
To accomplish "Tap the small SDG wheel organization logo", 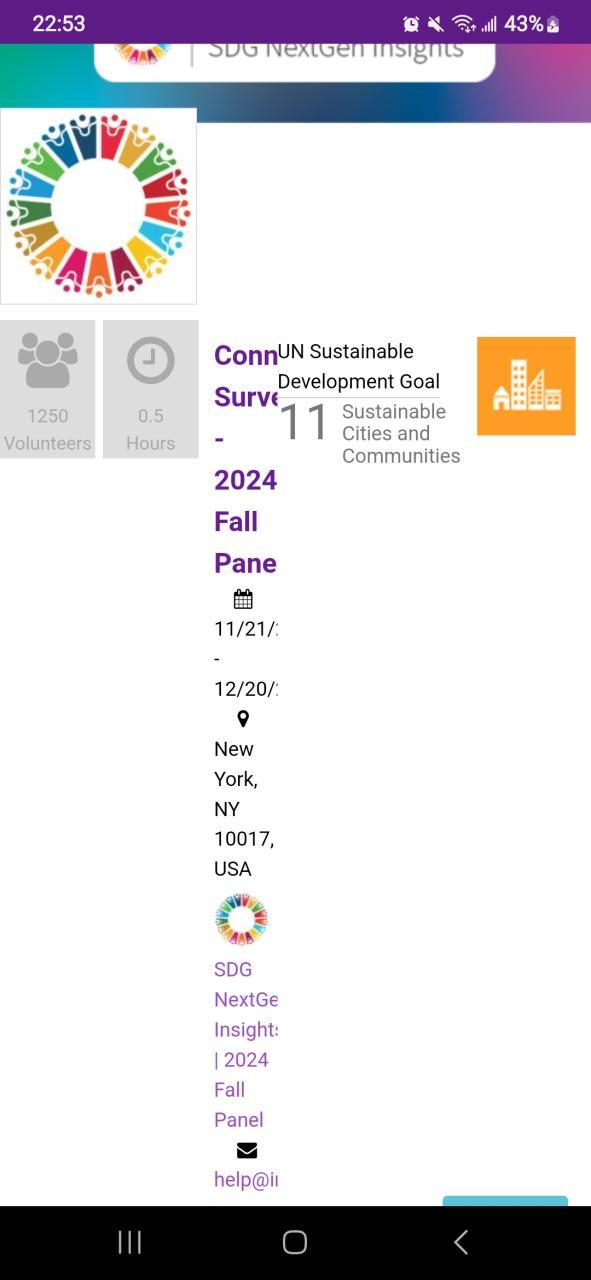I will pos(241,920).
